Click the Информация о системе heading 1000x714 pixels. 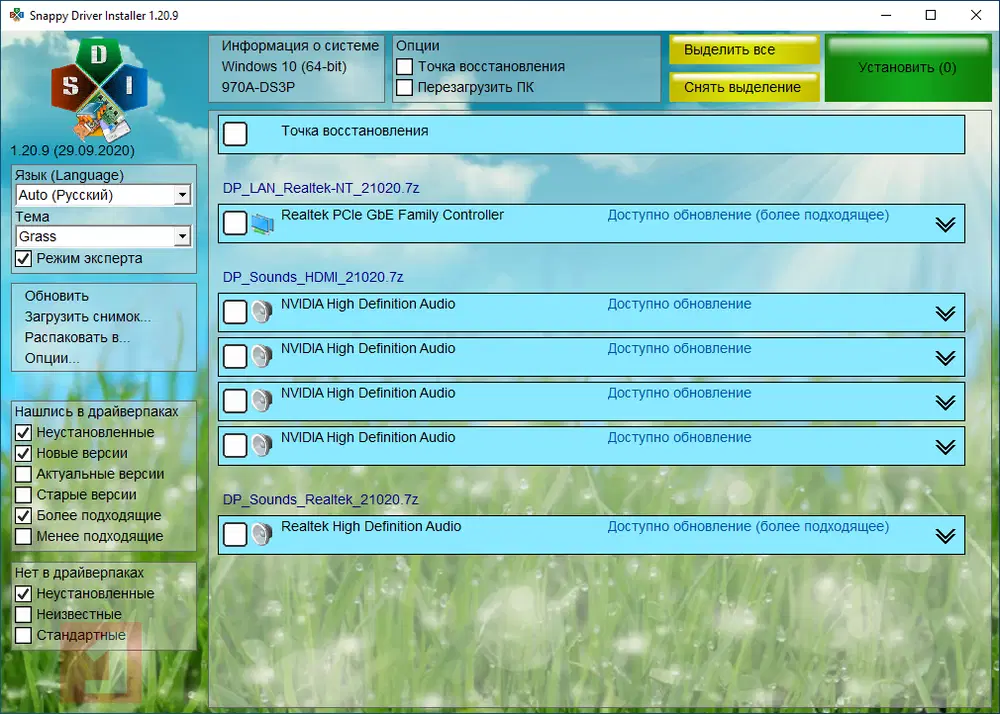click(x=300, y=46)
